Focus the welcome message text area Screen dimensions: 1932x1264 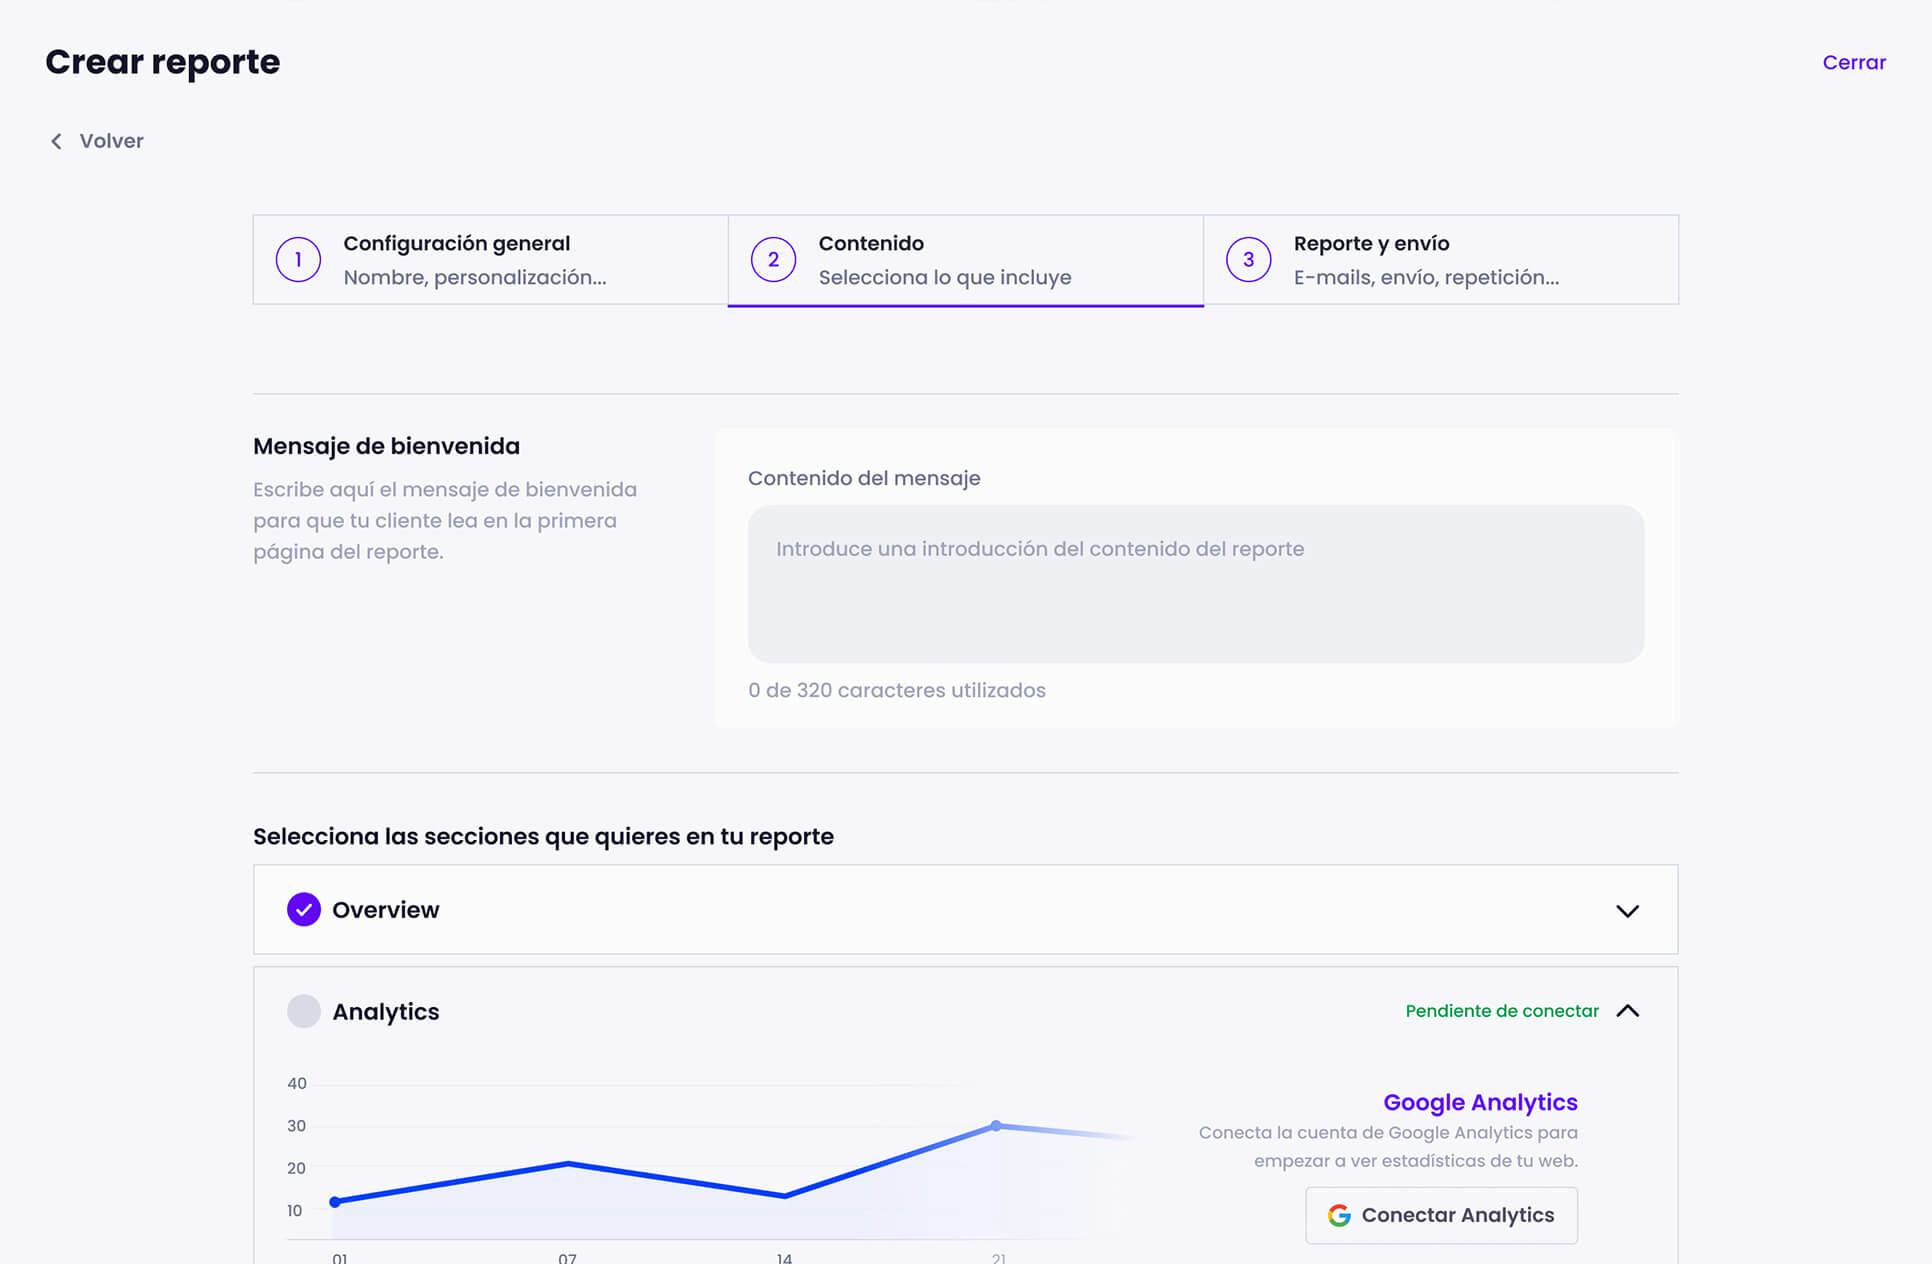coord(1195,584)
